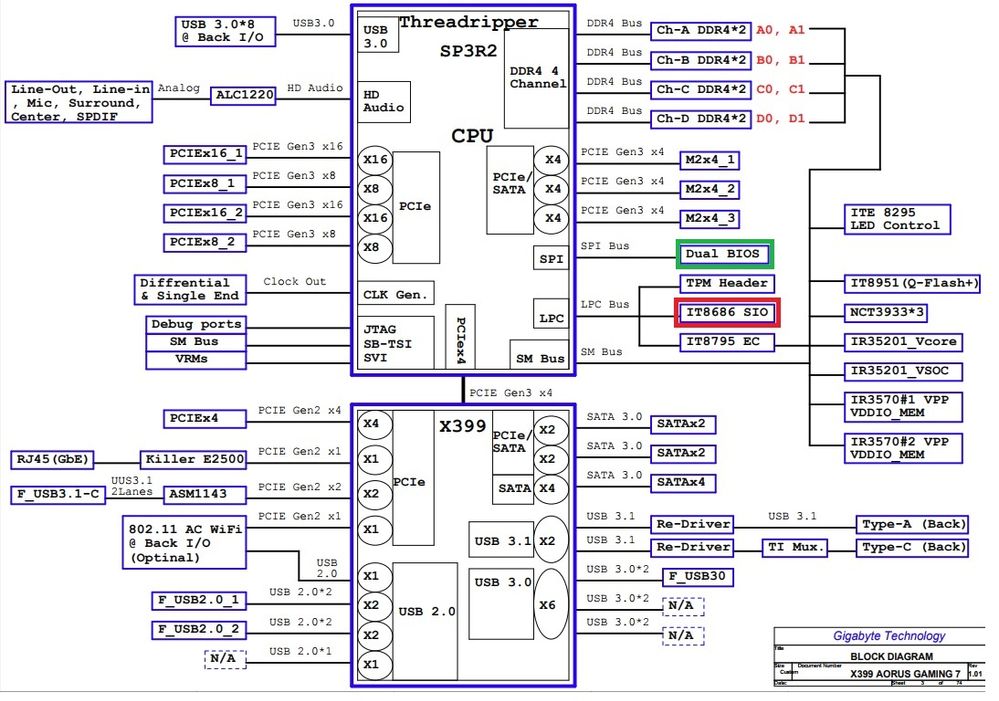Click the 'ITE 8295 LED Control' block
999x701 pixels.
coord(897,219)
